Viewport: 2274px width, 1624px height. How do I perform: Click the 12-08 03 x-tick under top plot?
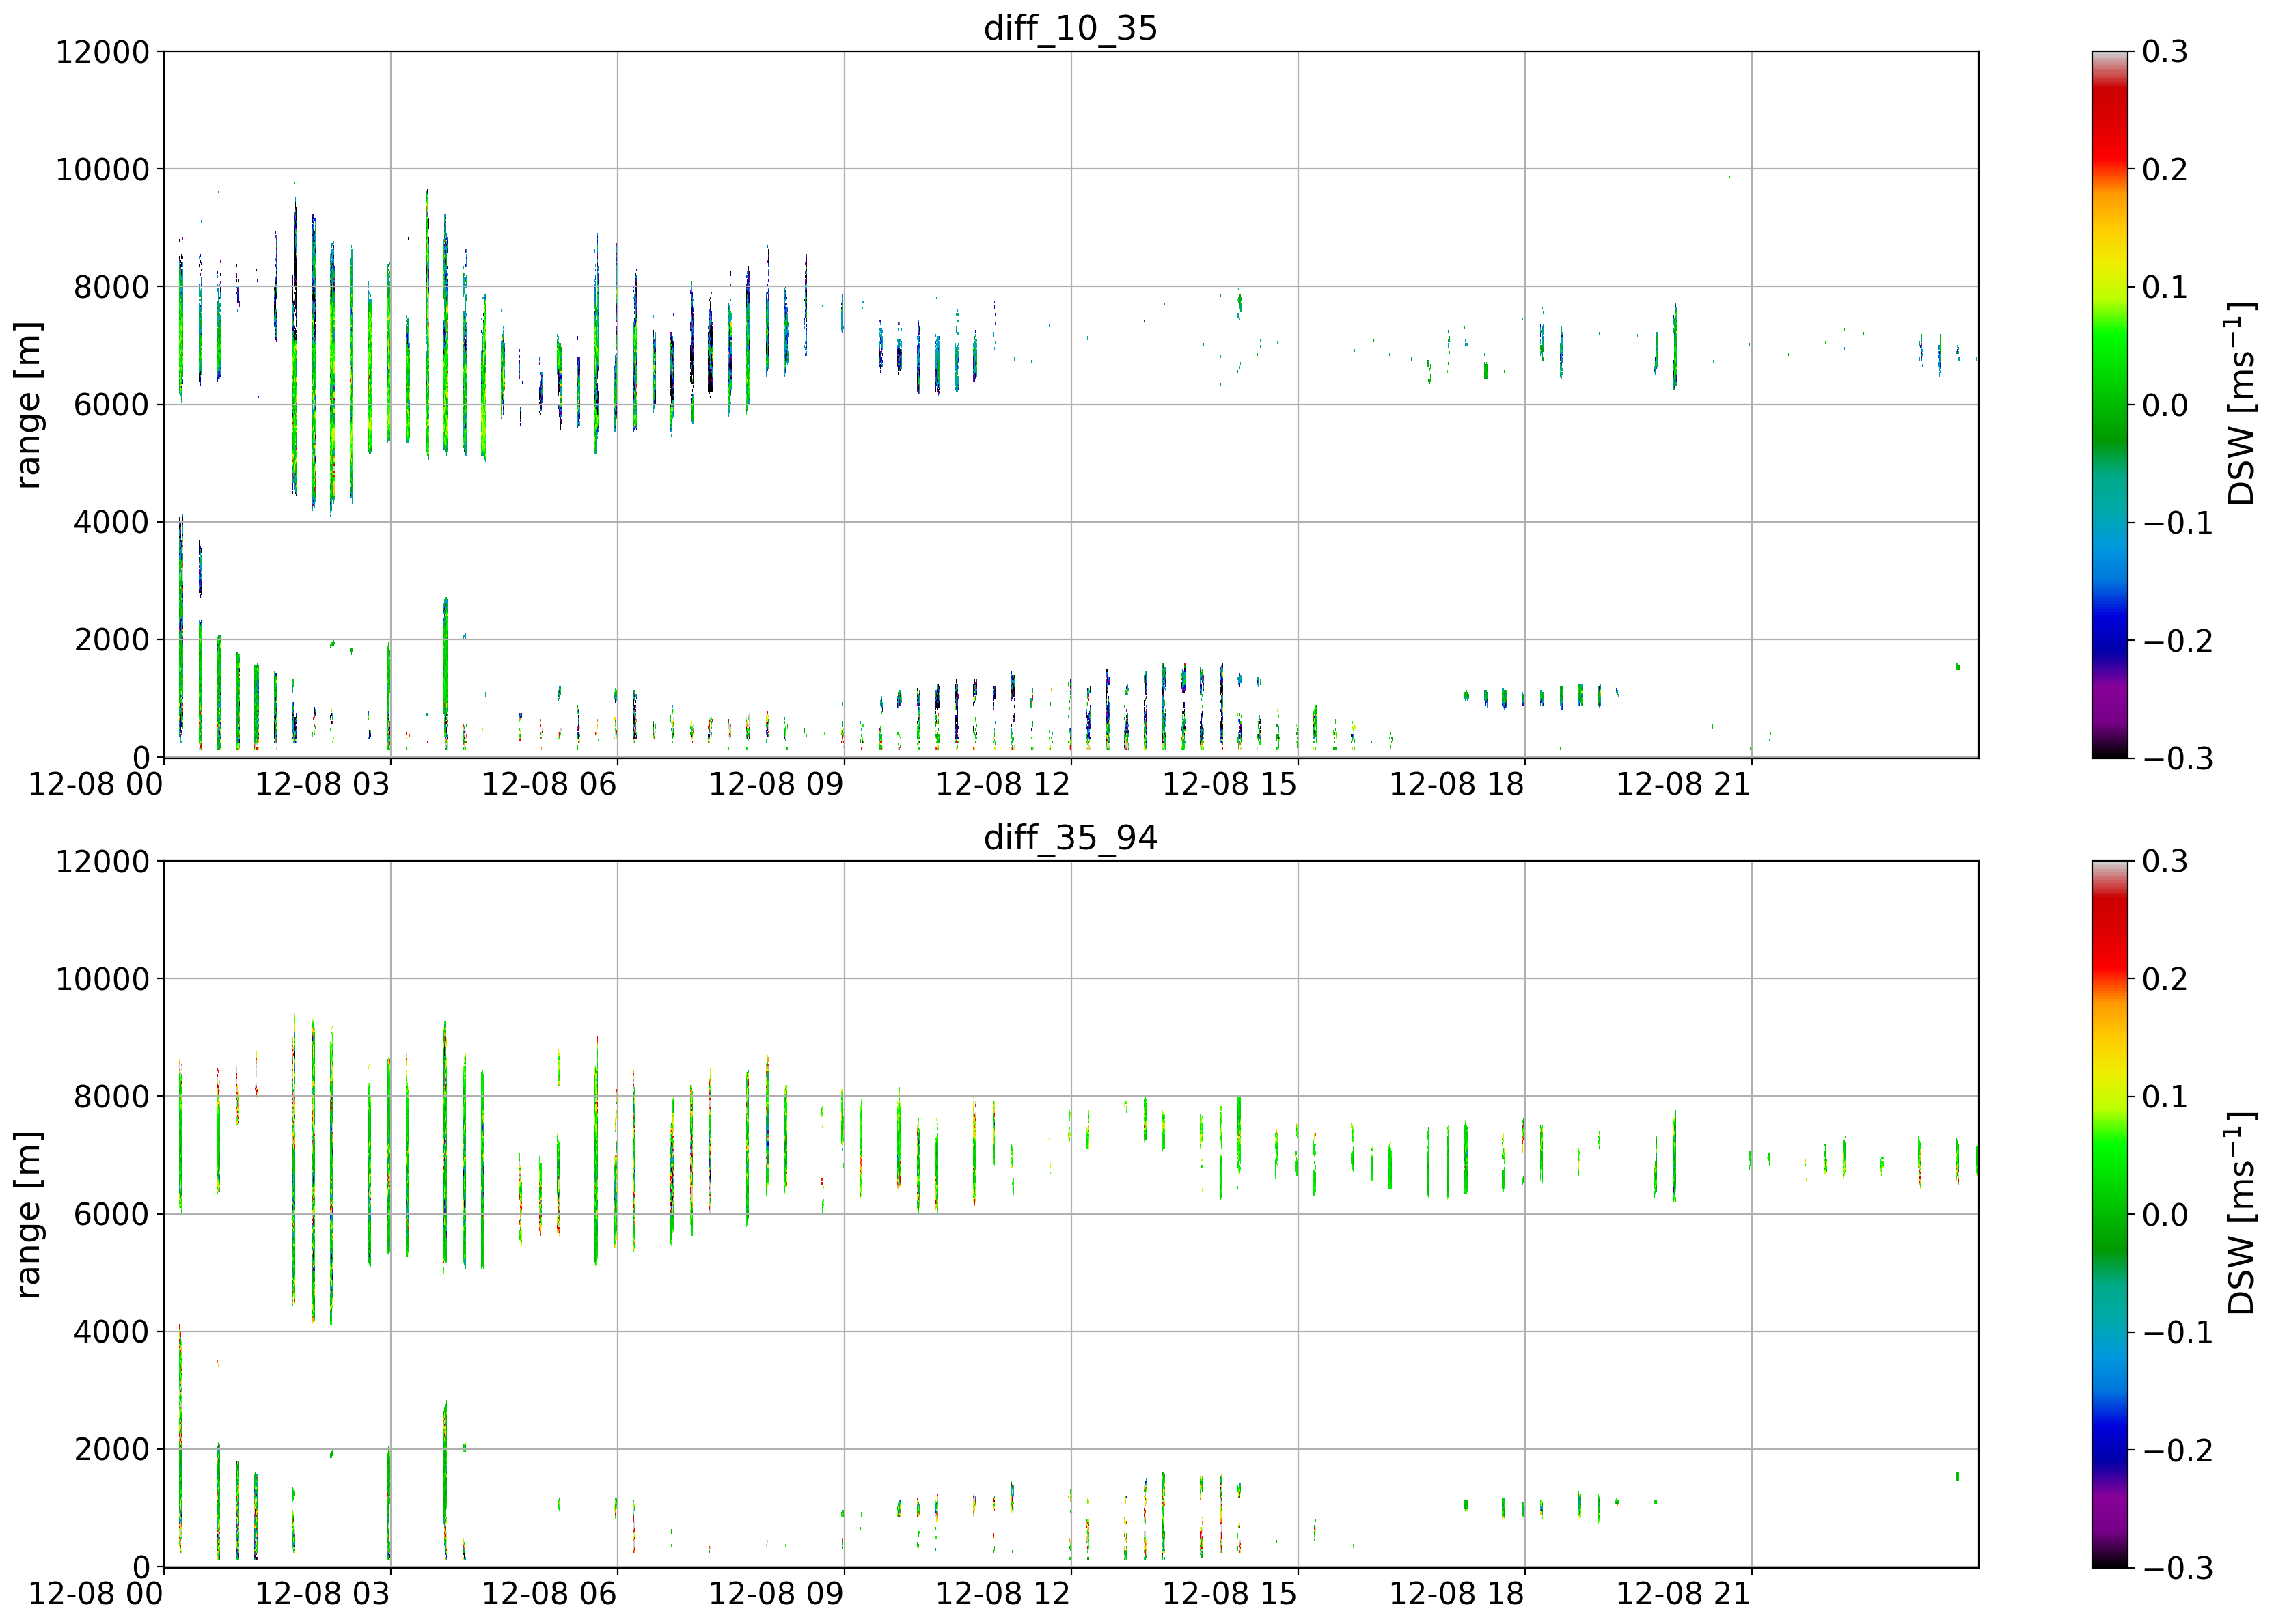[x=322, y=784]
